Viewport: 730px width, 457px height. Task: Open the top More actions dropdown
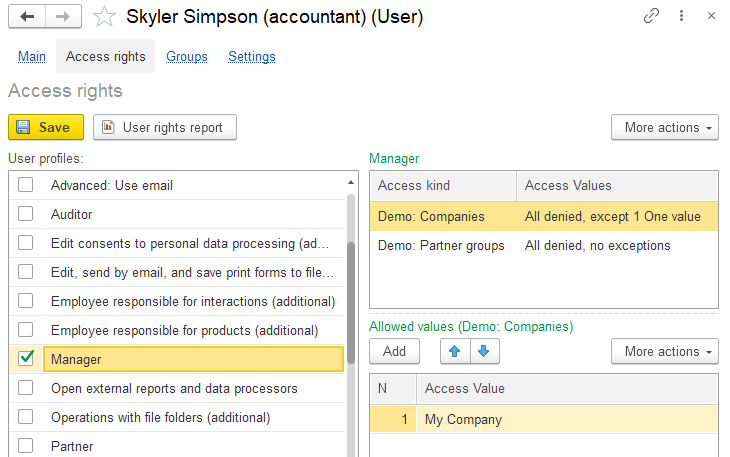click(664, 127)
